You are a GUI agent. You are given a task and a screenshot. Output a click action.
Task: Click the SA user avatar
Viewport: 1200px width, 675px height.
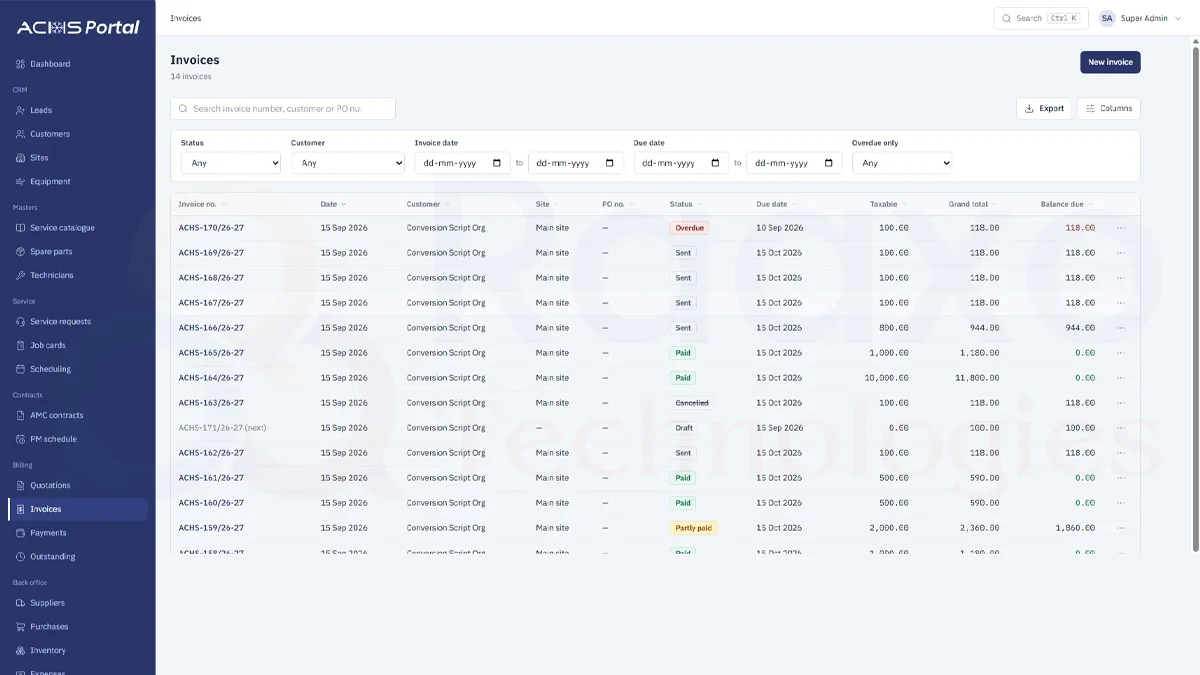(1107, 18)
